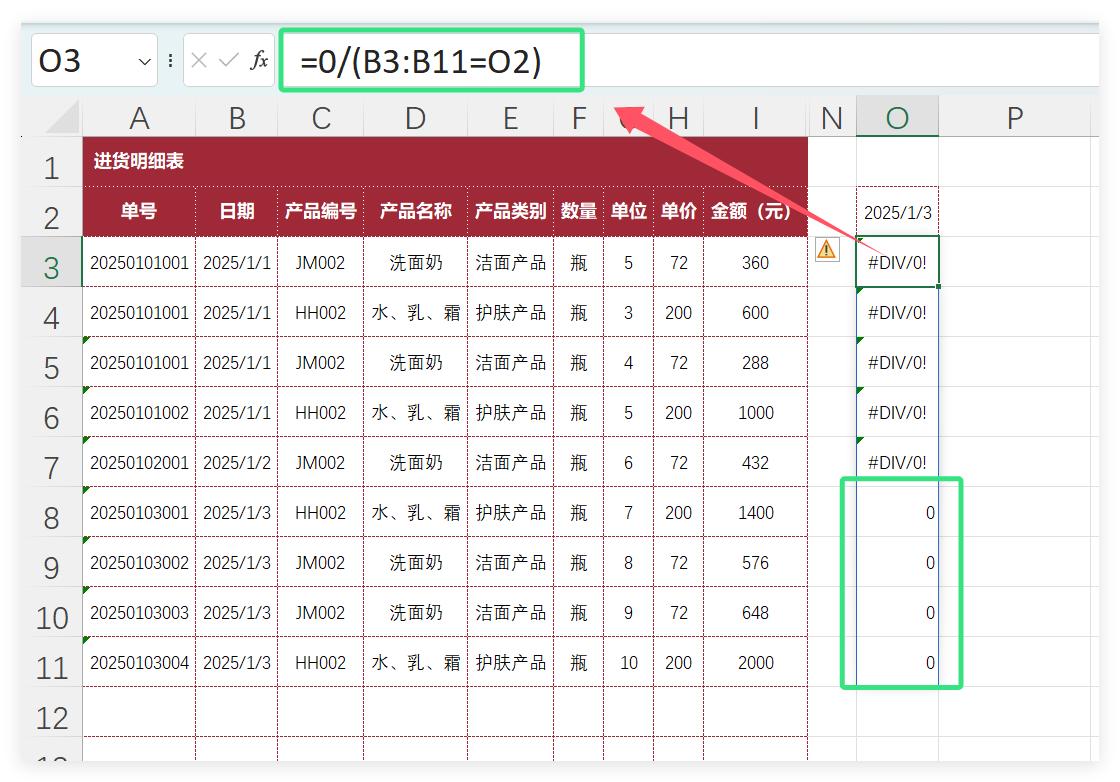Viewport: 1120px width, 782px height.
Task: Click the formula bar drag handle dots
Action: [x=170, y=61]
